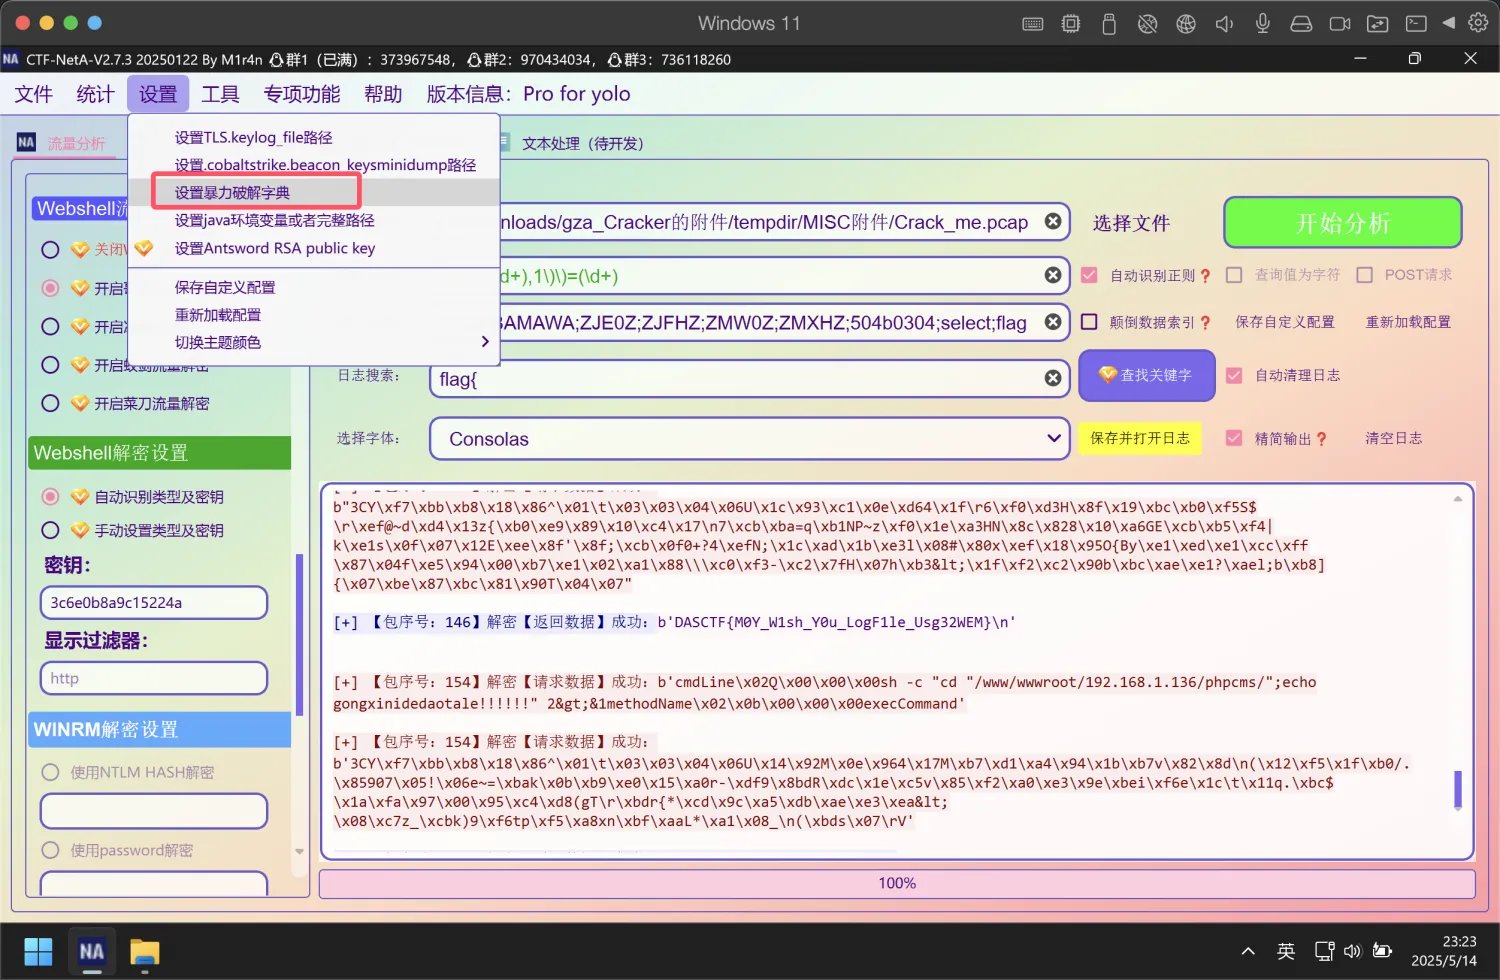Click the question mark beside 精简输出

(1322, 439)
